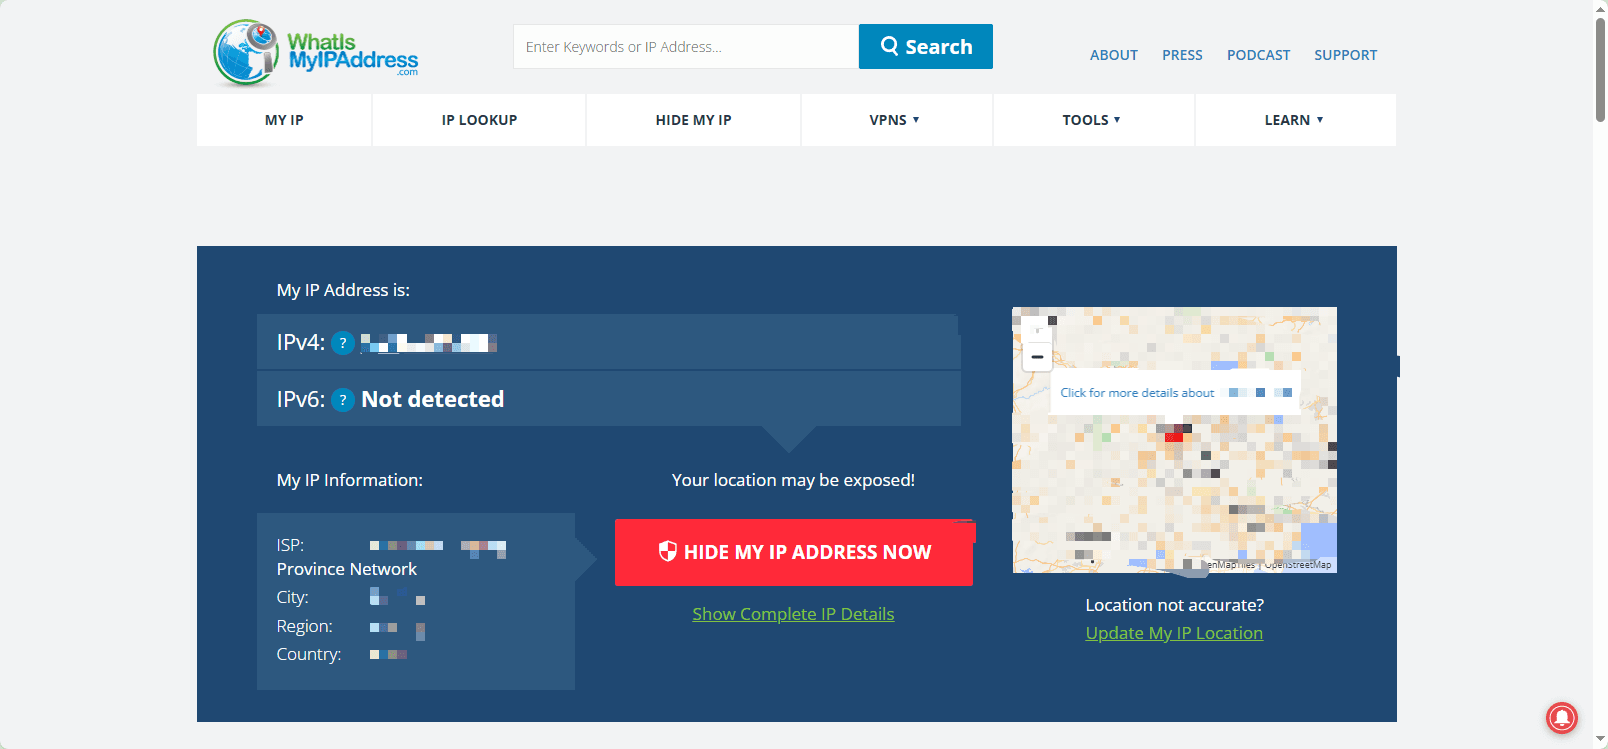
Task: Go to the HIDE MY IP nav item
Action: [x=693, y=120]
